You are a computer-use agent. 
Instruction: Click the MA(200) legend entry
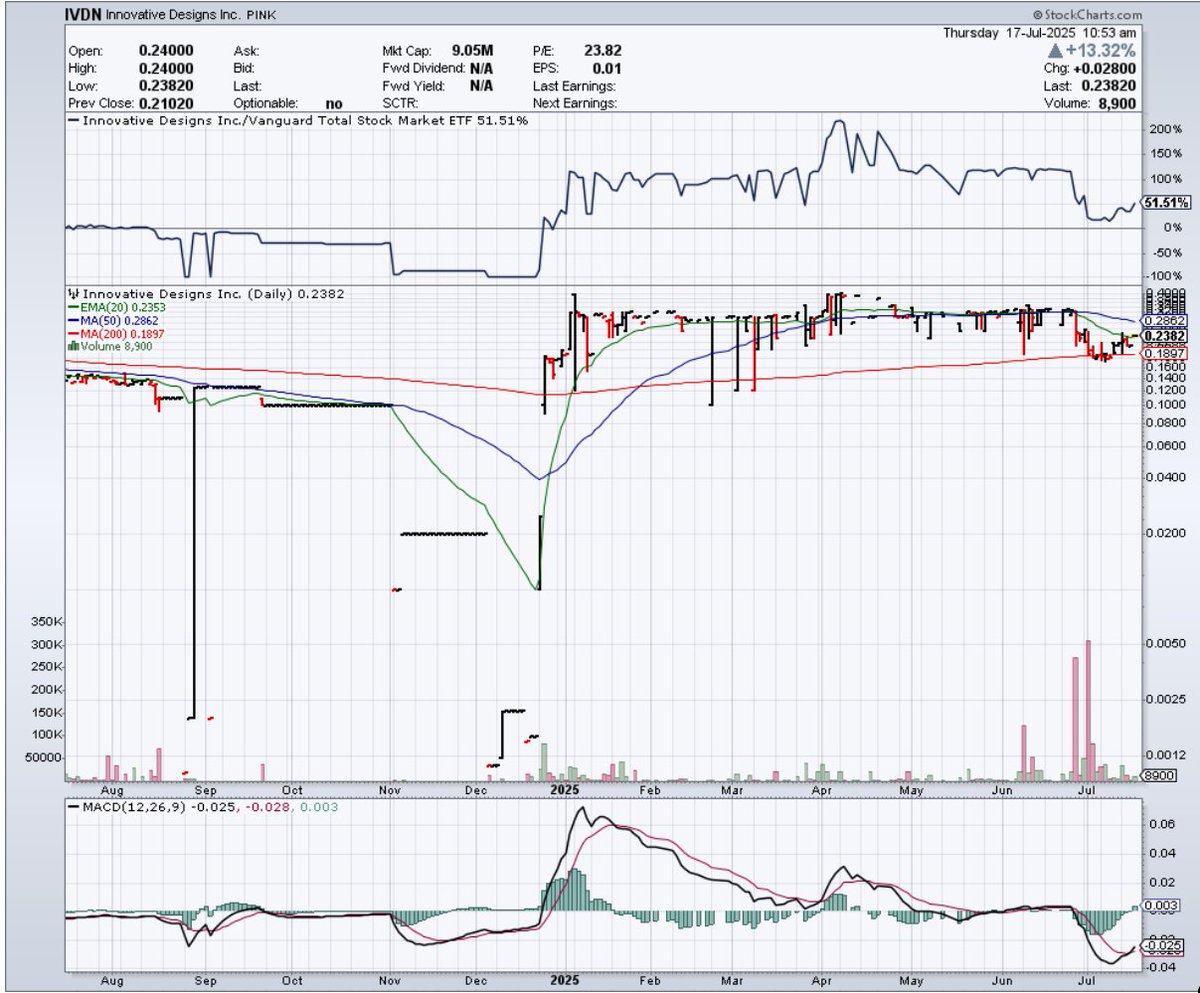tap(115, 333)
